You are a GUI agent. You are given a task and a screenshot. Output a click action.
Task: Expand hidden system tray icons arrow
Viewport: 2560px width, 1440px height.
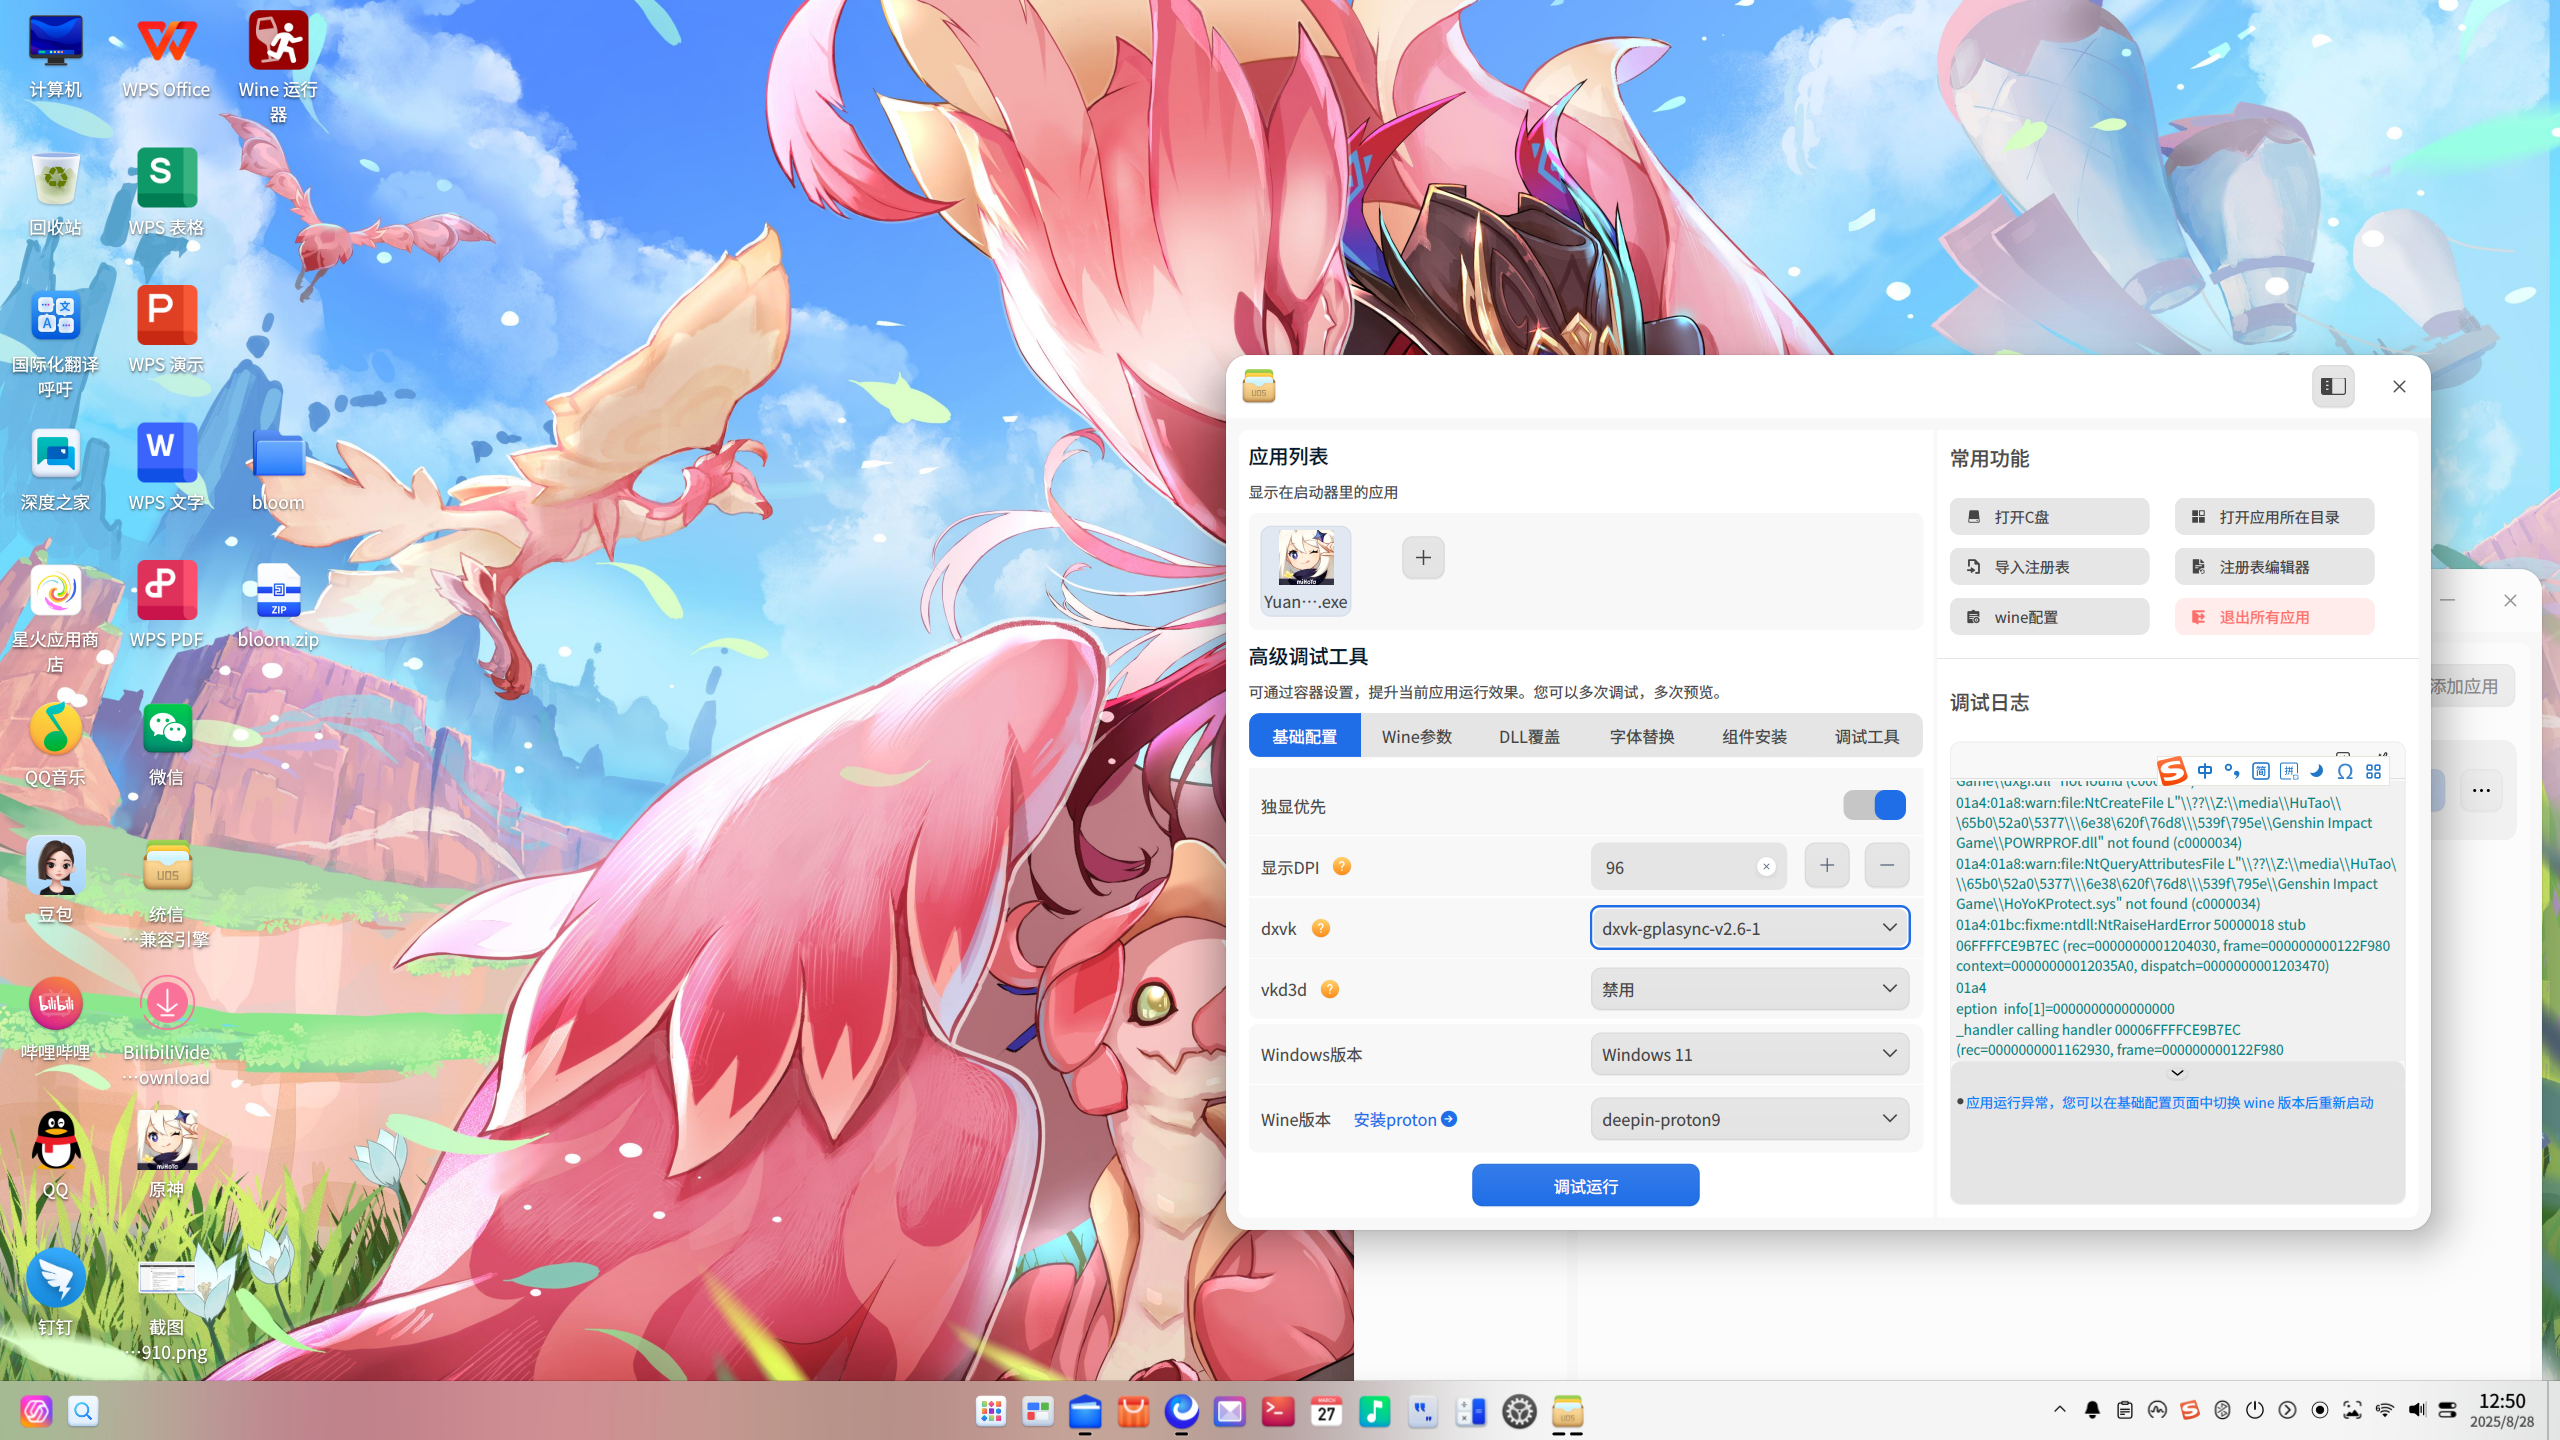[x=2060, y=1410]
